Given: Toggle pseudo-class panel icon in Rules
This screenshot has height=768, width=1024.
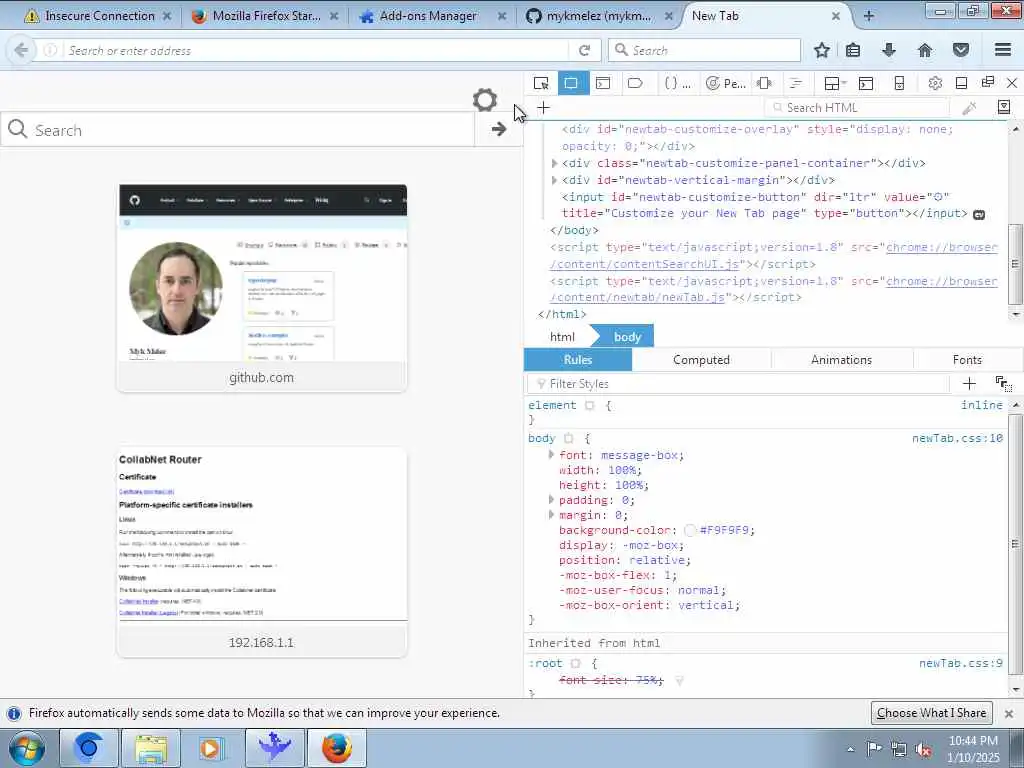Looking at the screenshot, I should click(x=1003, y=384).
